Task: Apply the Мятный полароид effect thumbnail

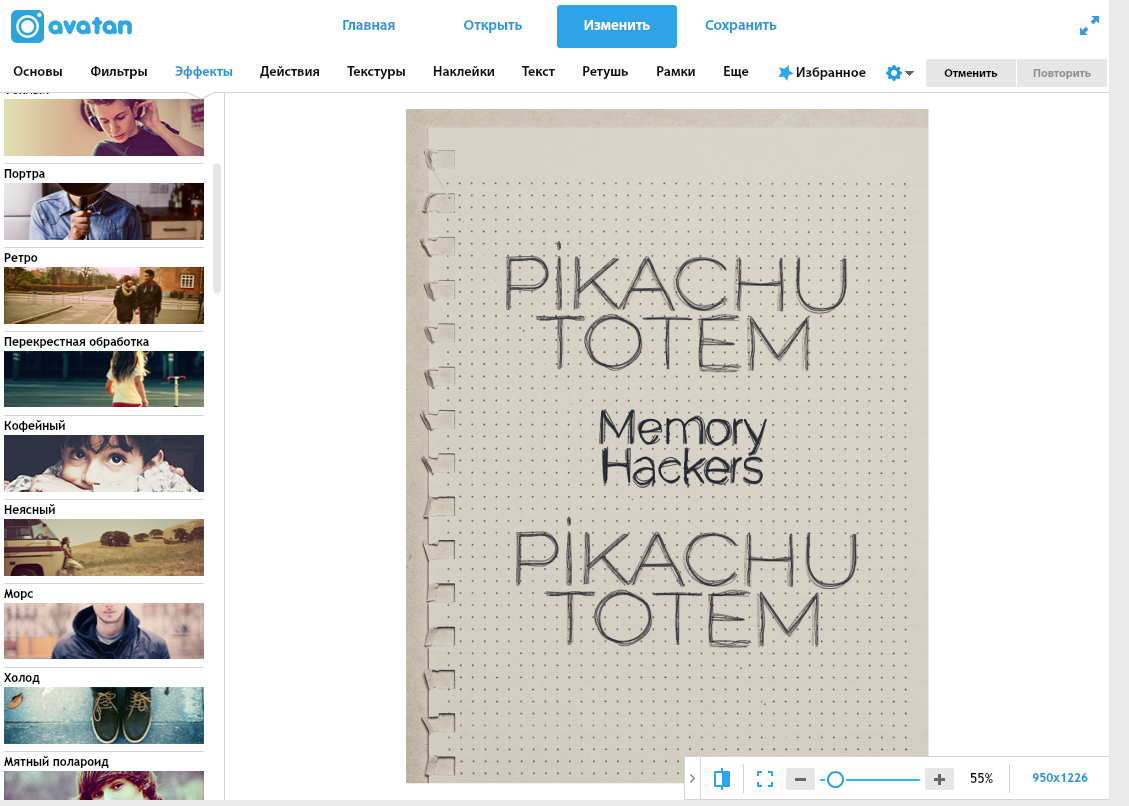Action: pyautogui.click(x=104, y=785)
